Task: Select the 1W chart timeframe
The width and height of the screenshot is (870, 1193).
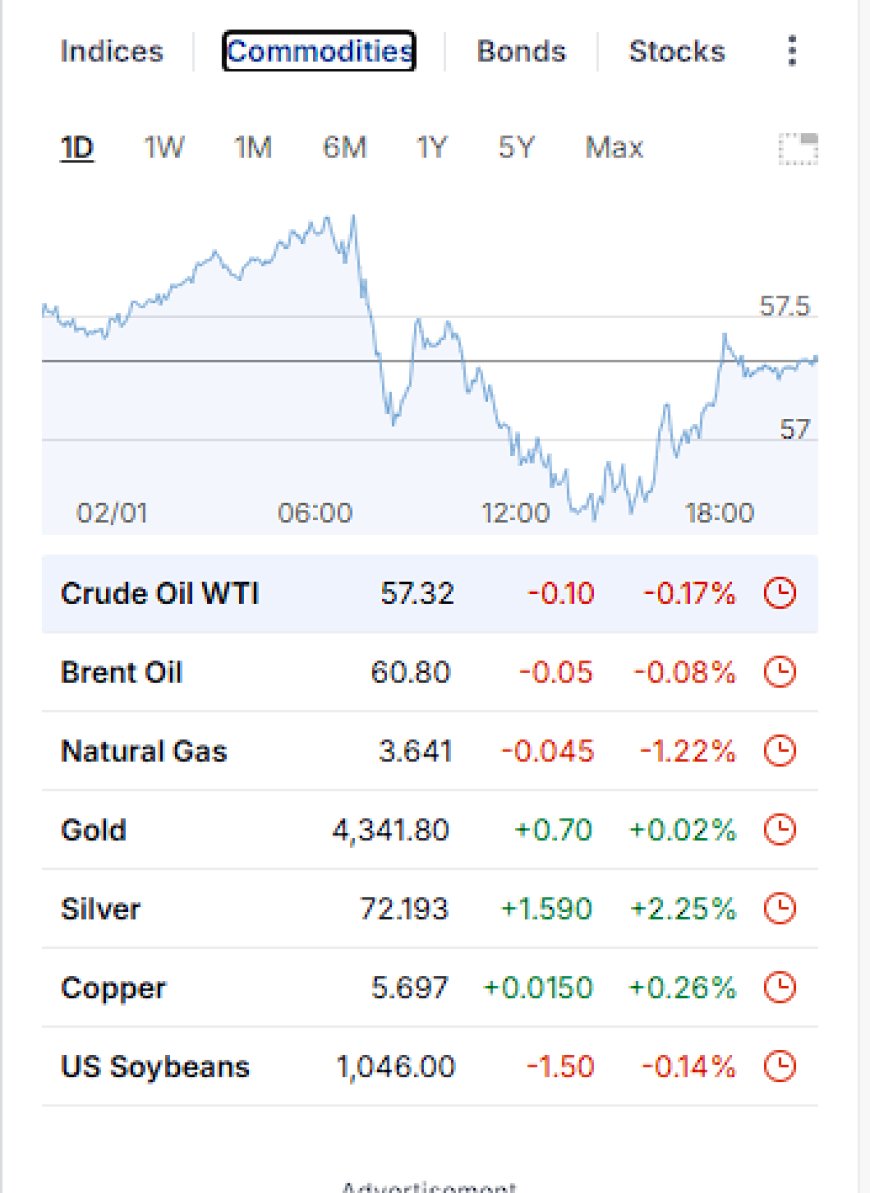Action: click(164, 147)
